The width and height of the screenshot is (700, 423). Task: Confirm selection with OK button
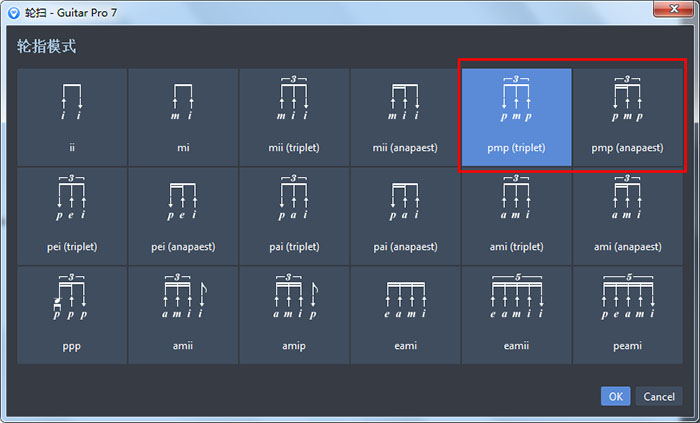615,397
